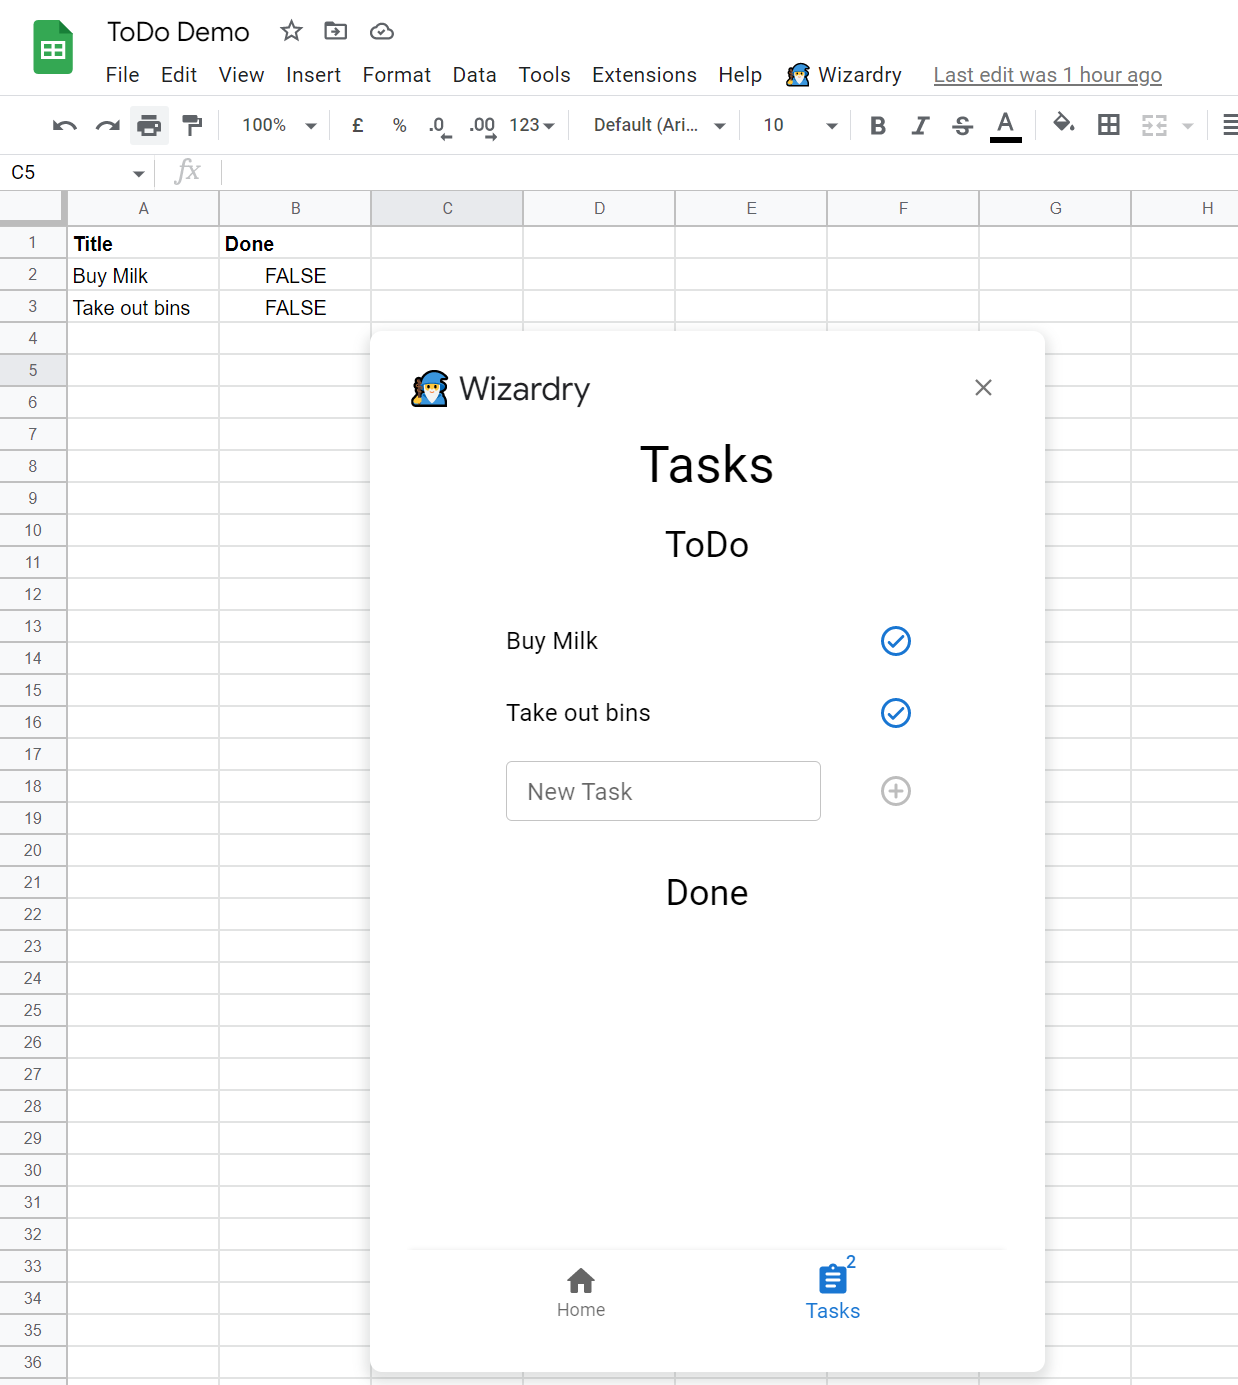Open version history via Last edit link
Image resolution: width=1238 pixels, height=1385 pixels.
tap(1047, 75)
